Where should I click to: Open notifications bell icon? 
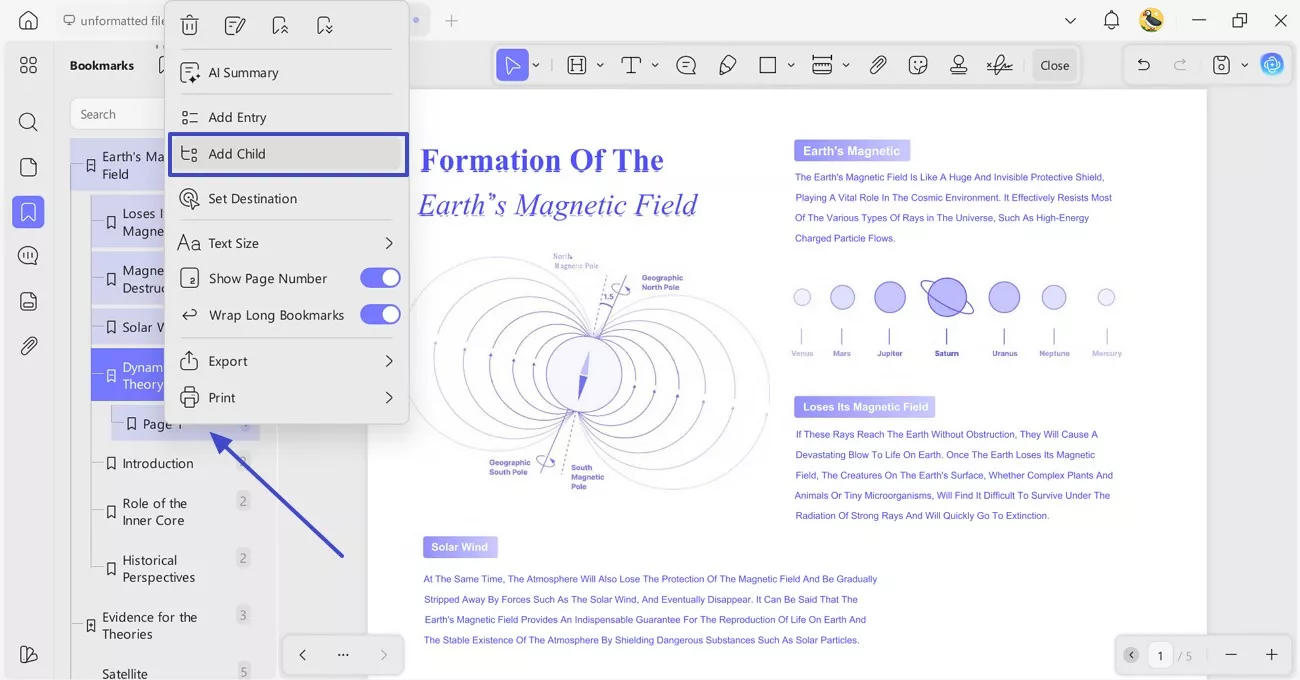[1111, 20]
